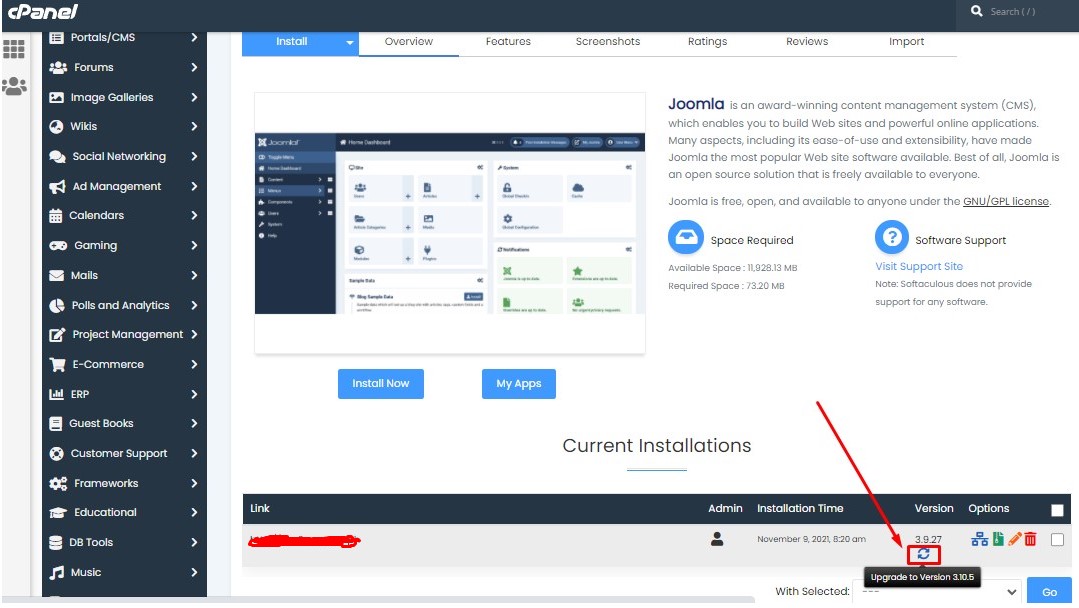
Task: Click the users group icon in left strip
Action: pyautogui.click(x=14, y=85)
